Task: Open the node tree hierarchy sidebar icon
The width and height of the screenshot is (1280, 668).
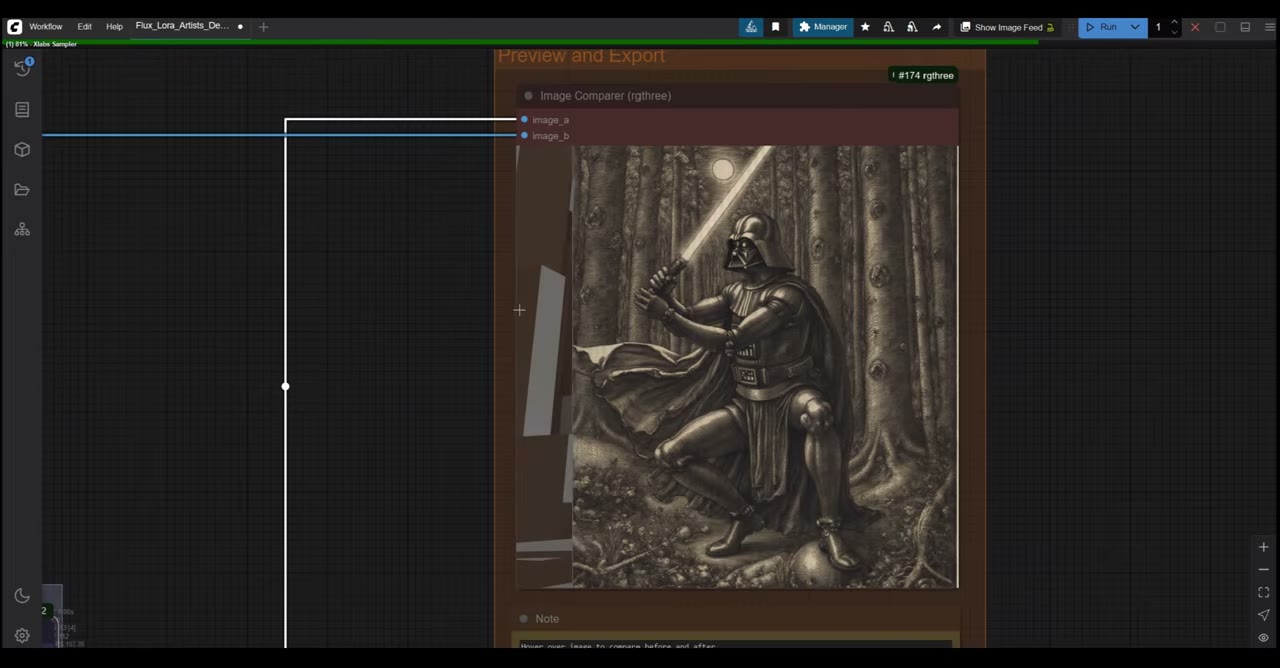Action: click(x=22, y=230)
